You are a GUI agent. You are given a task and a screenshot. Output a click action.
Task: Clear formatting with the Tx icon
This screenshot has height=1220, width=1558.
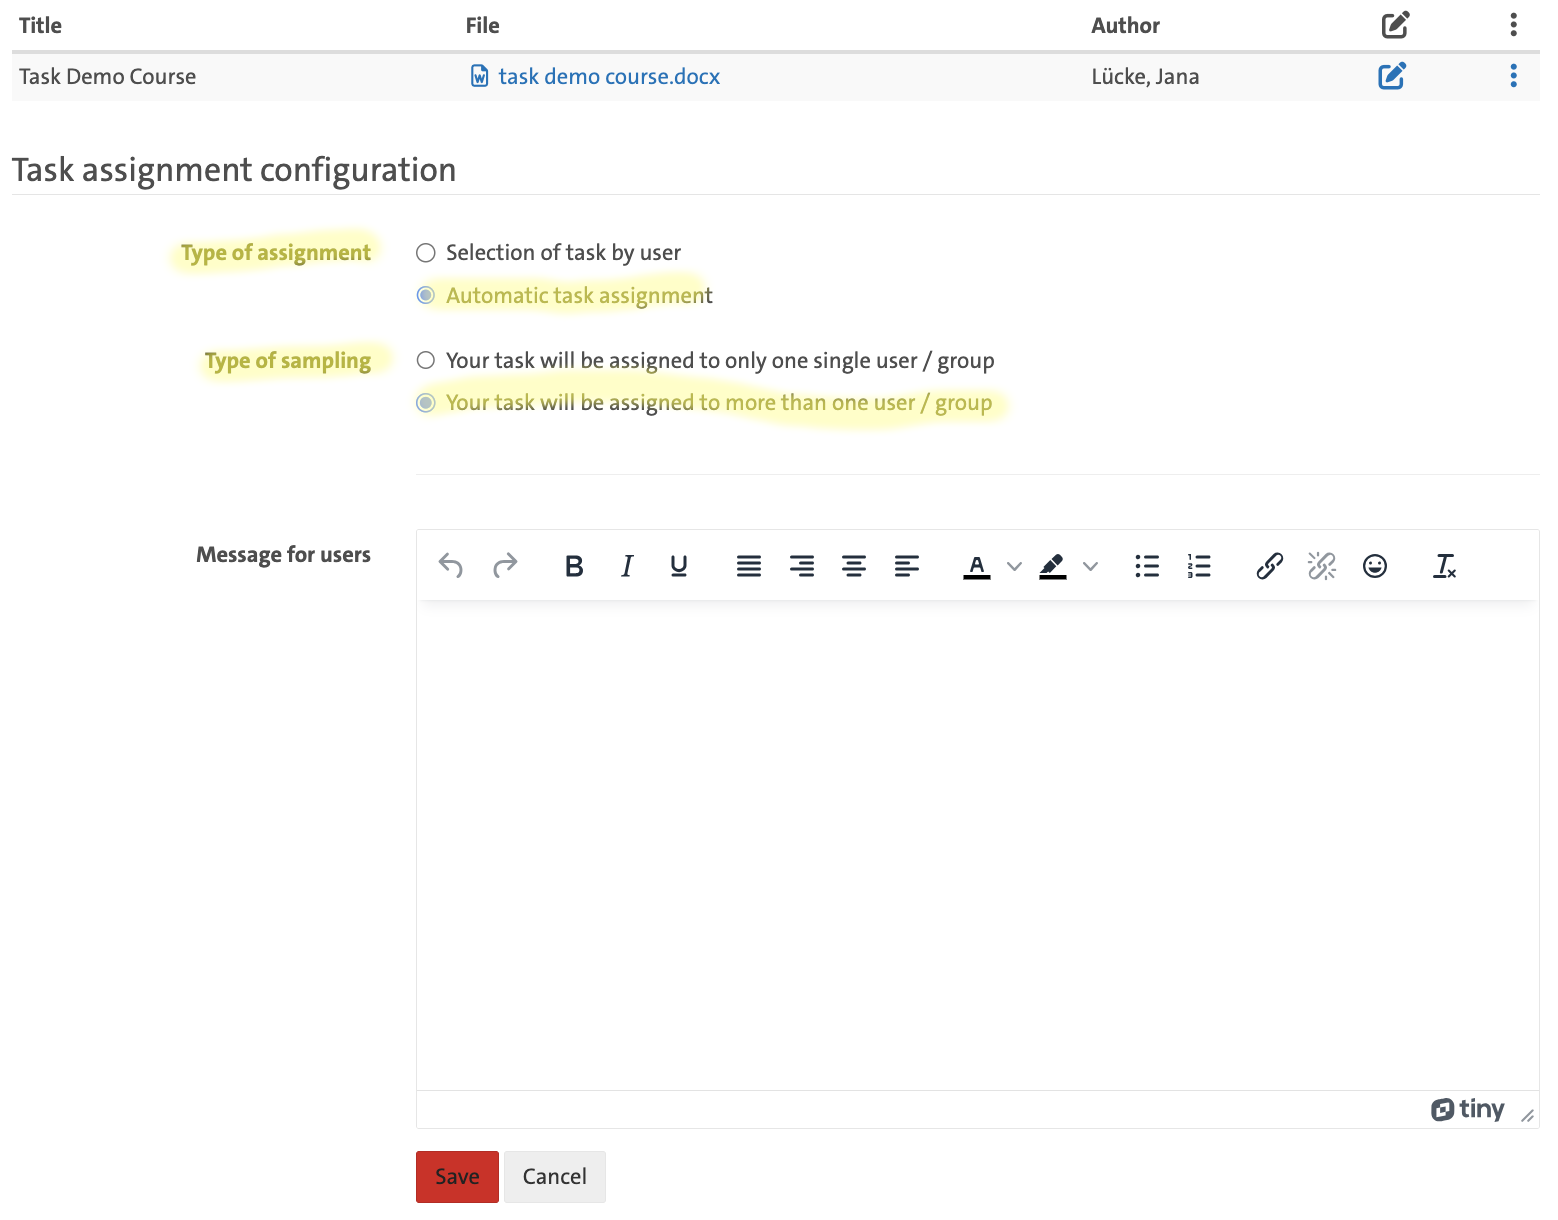point(1445,566)
